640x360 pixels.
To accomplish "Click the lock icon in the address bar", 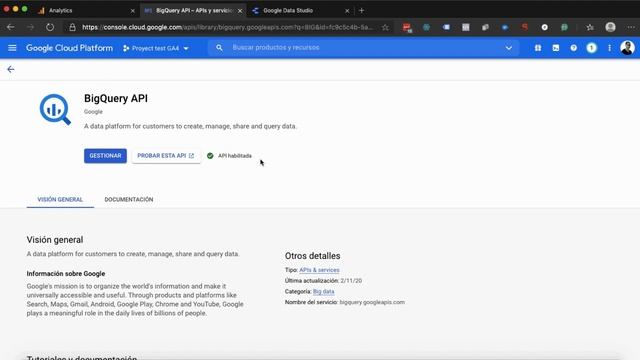I will [x=72, y=27].
